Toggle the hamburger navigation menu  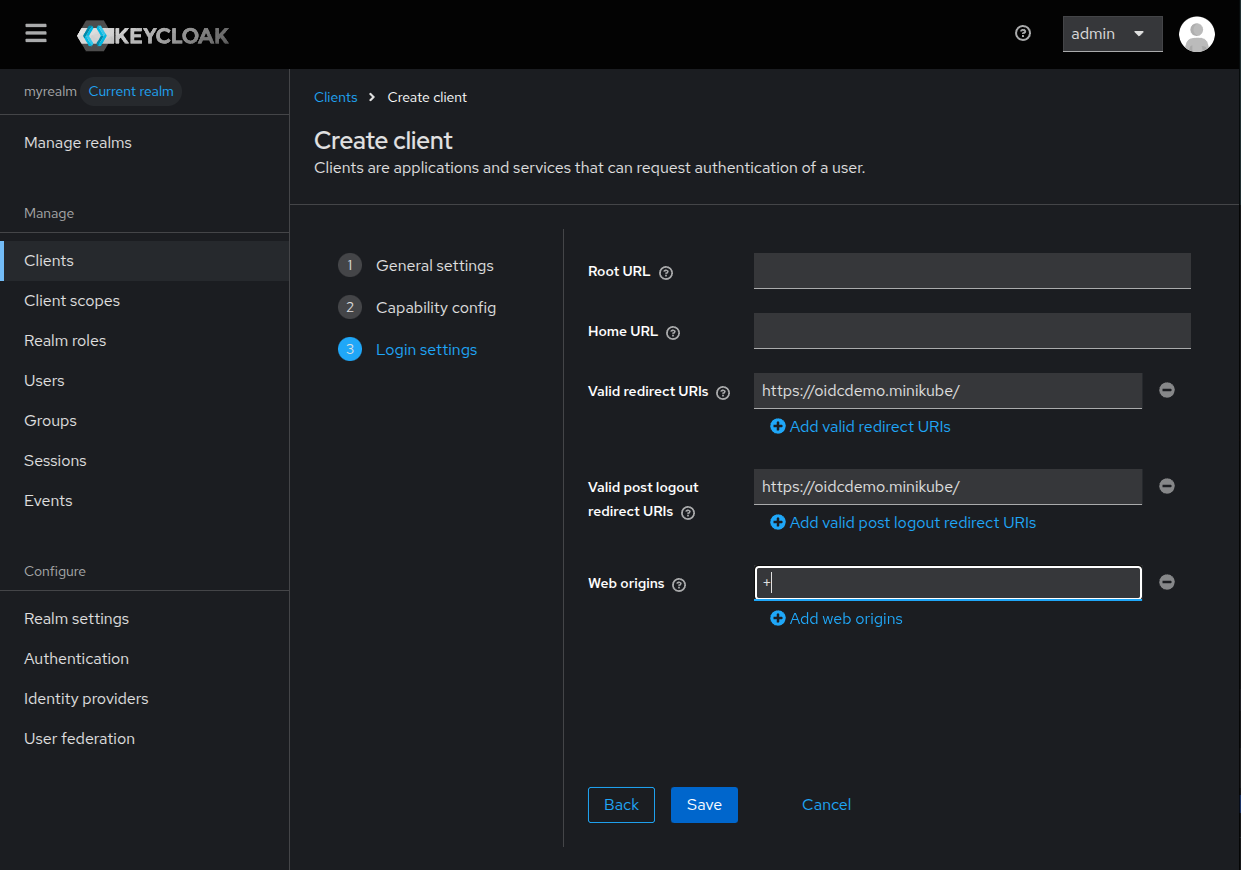point(36,34)
